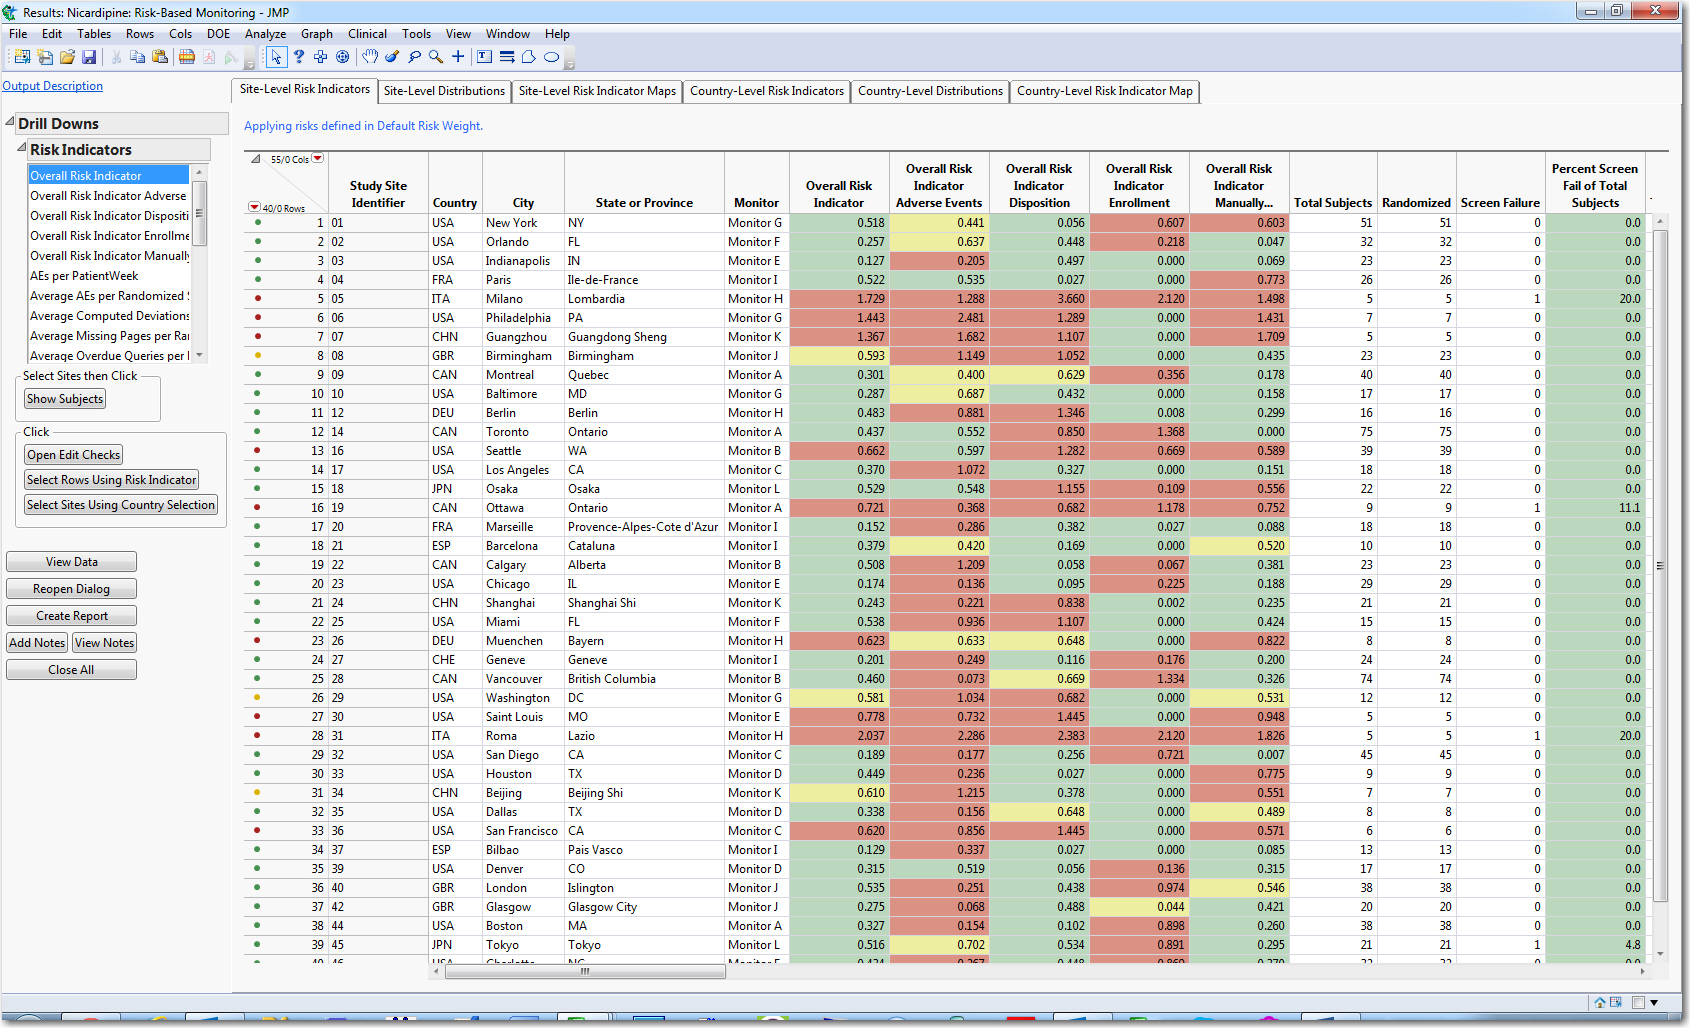Click Select Rows Using Risk Indicator button

tap(112, 480)
